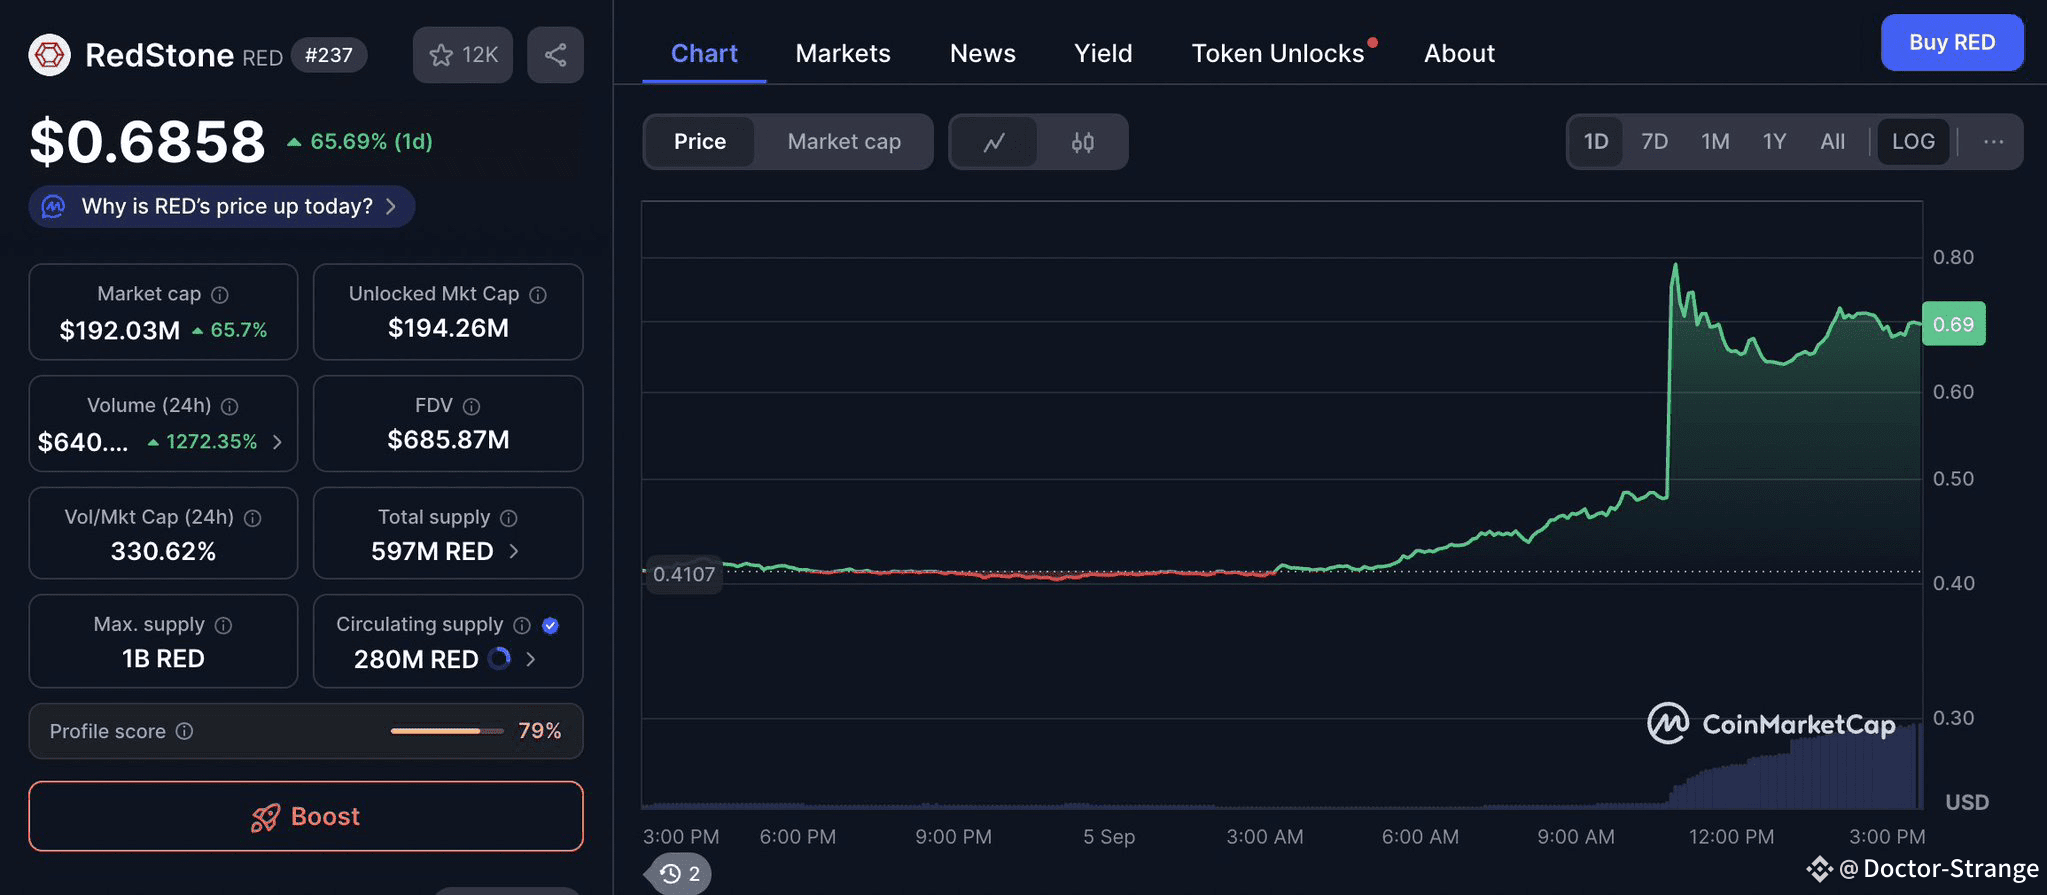This screenshot has width=2047, height=895.
Task: Click the 79% profile score value
Action: click(x=539, y=731)
